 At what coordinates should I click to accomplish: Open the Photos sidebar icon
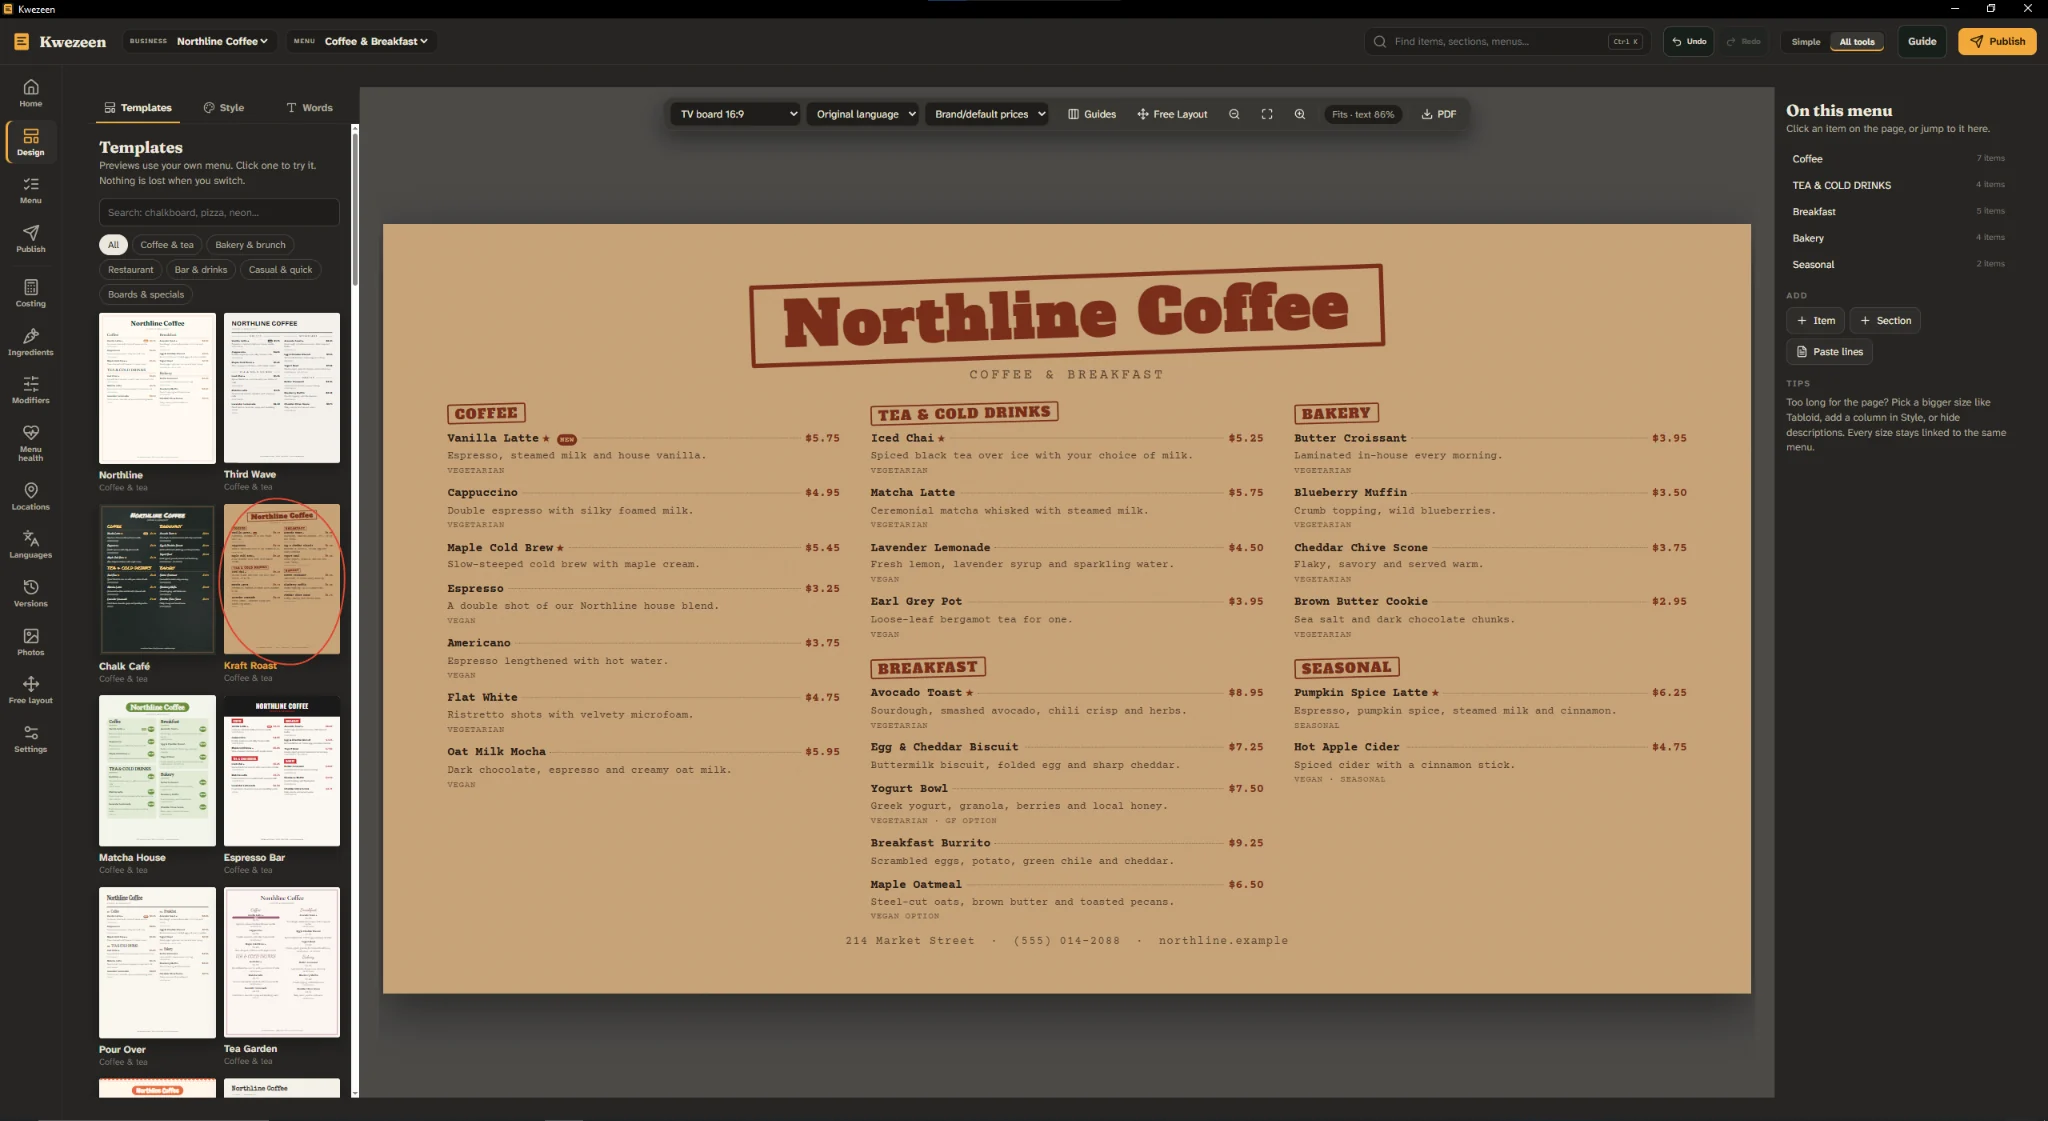(31, 642)
